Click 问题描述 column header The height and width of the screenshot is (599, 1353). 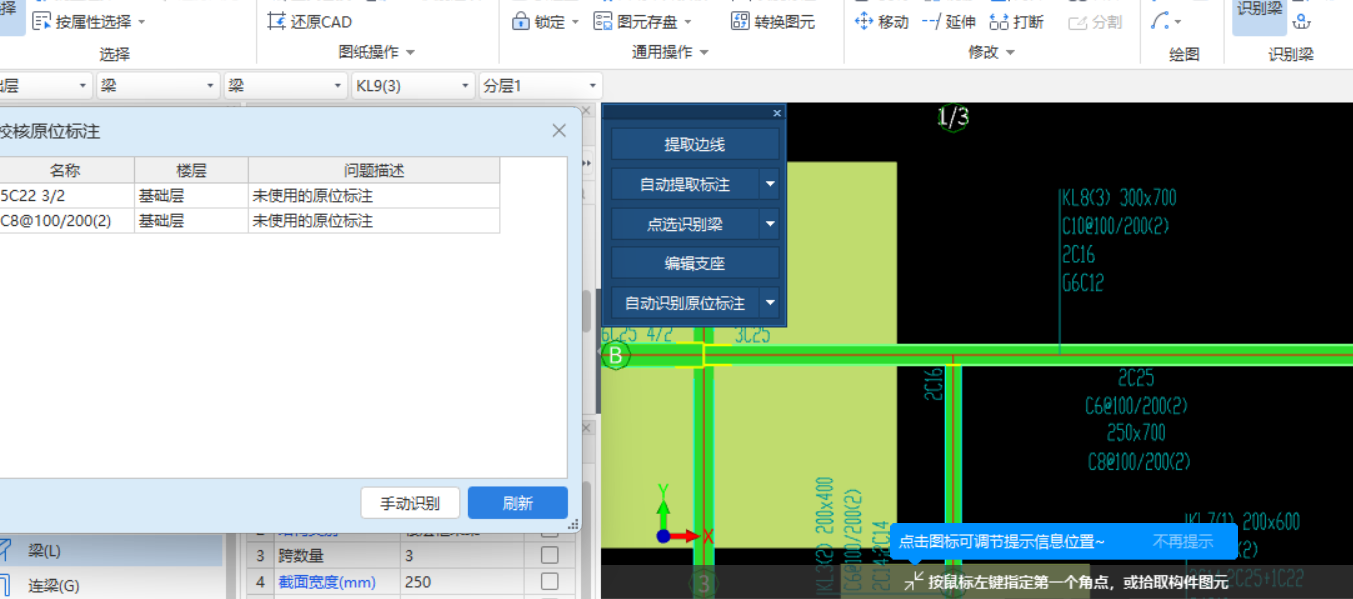374,170
